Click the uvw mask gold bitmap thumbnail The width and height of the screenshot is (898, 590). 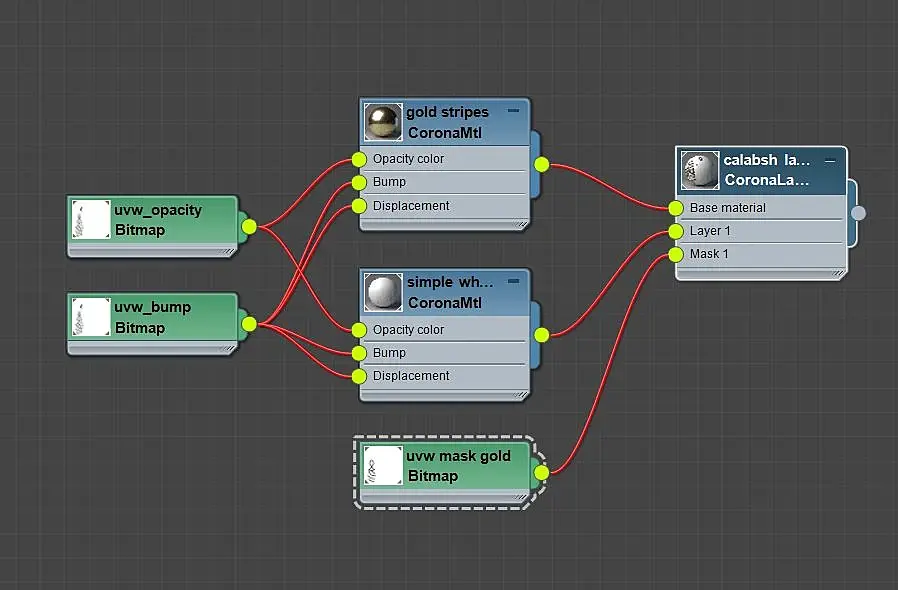pyautogui.click(x=383, y=466)
